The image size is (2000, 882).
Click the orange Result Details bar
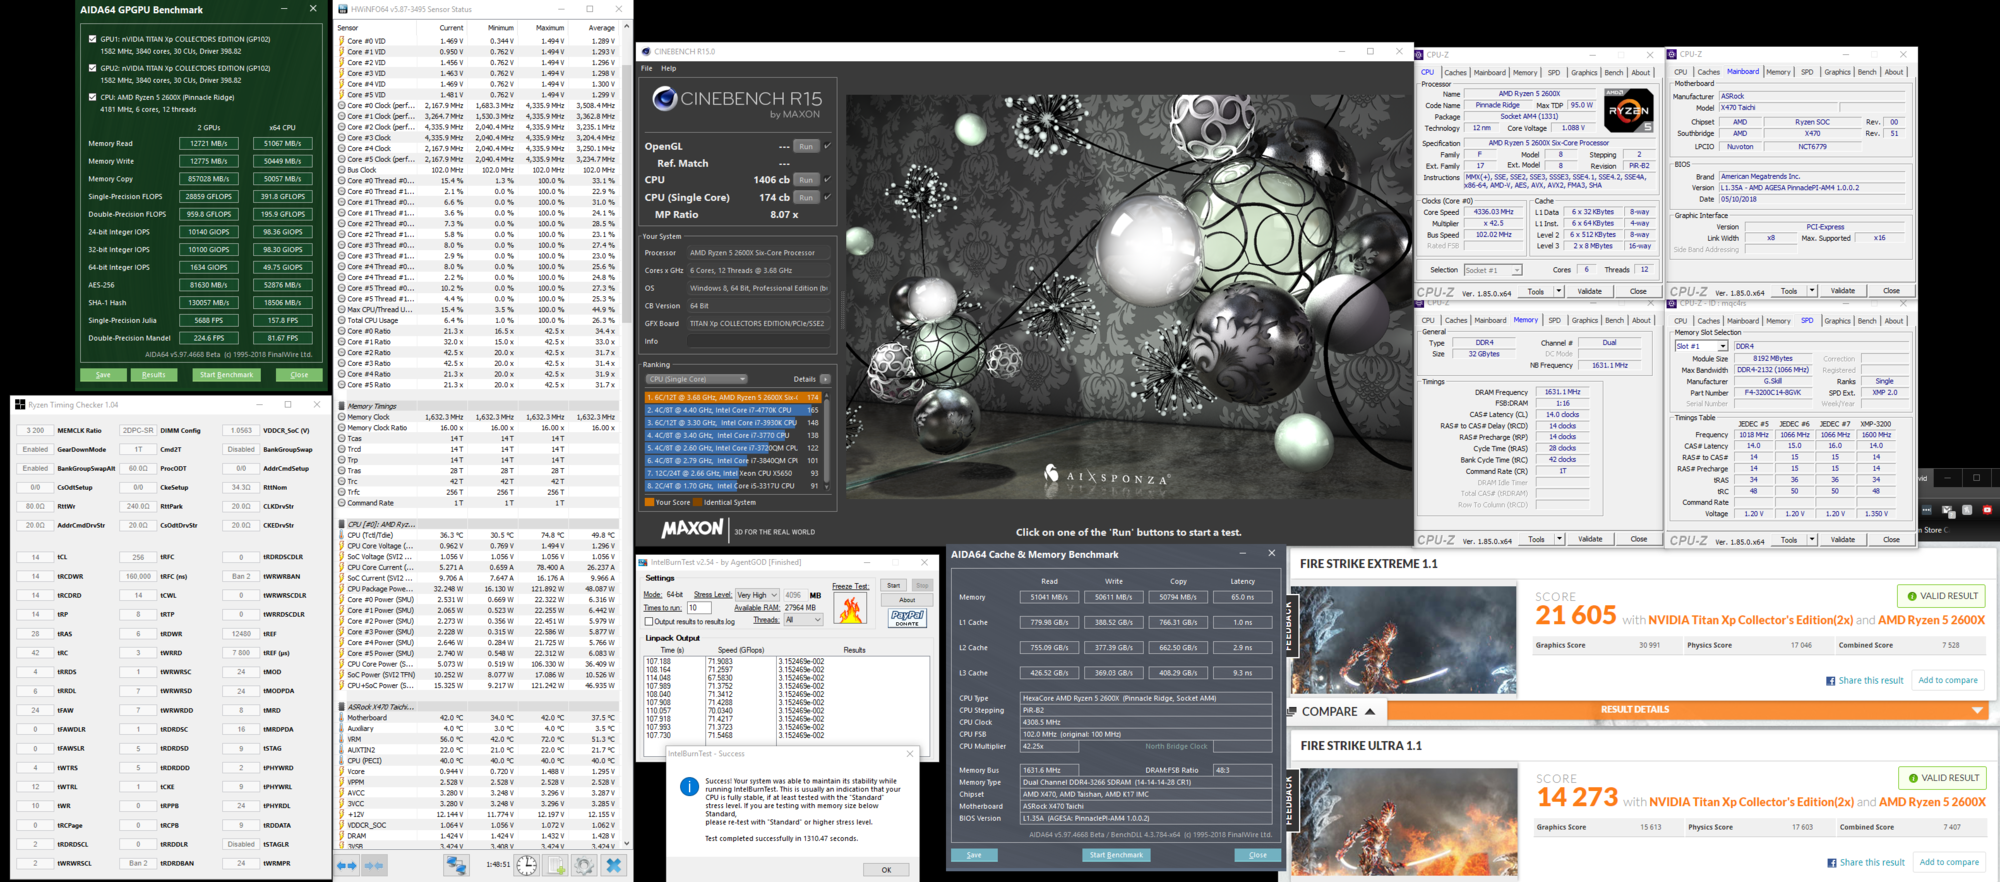coord(1635,710)
